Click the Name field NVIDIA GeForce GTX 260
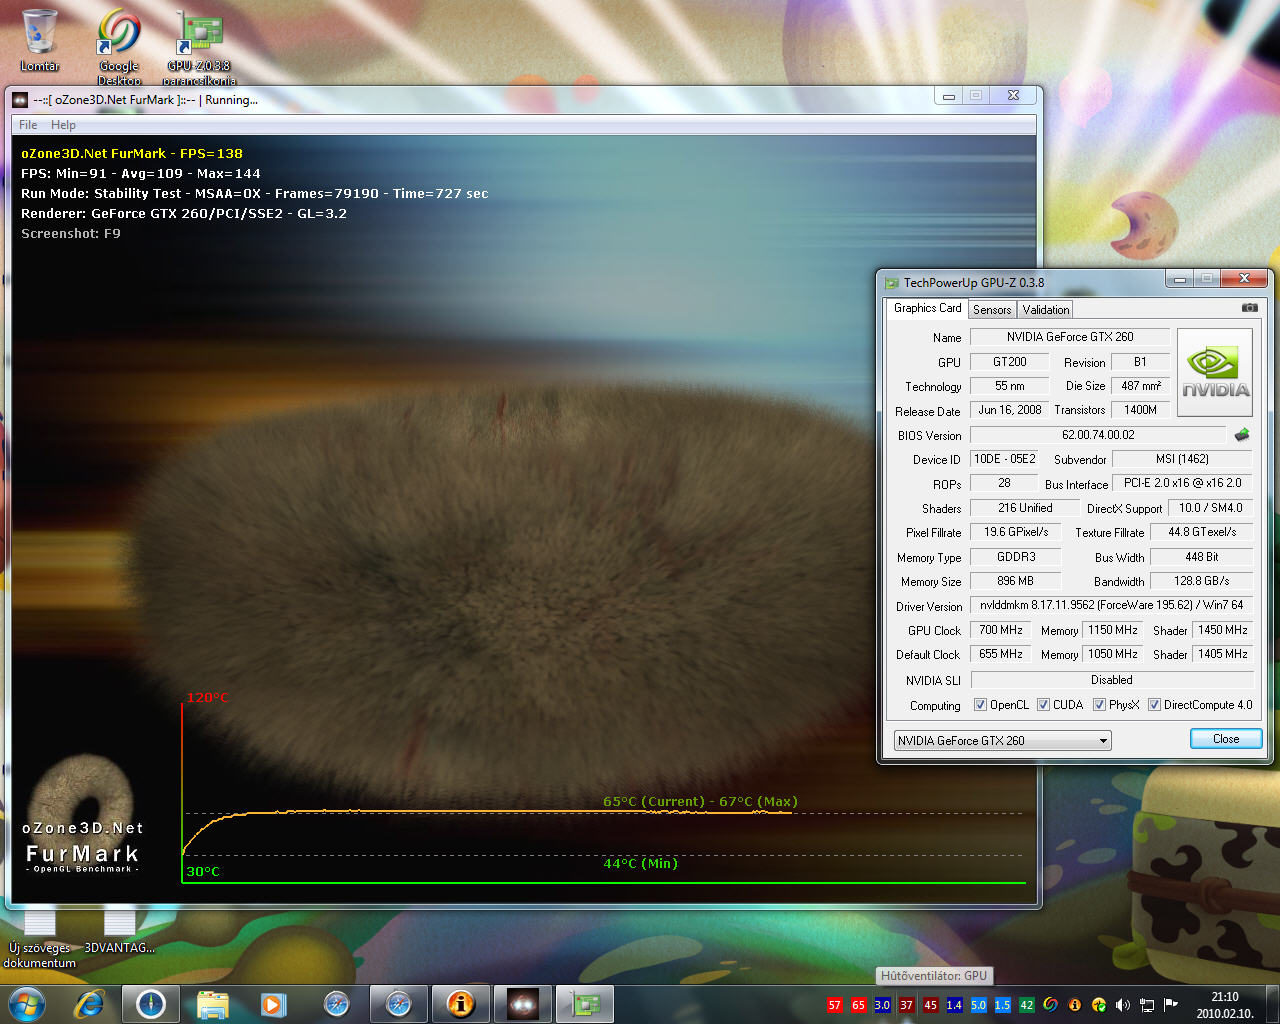1280x1024 pixels. (1069, 337)
